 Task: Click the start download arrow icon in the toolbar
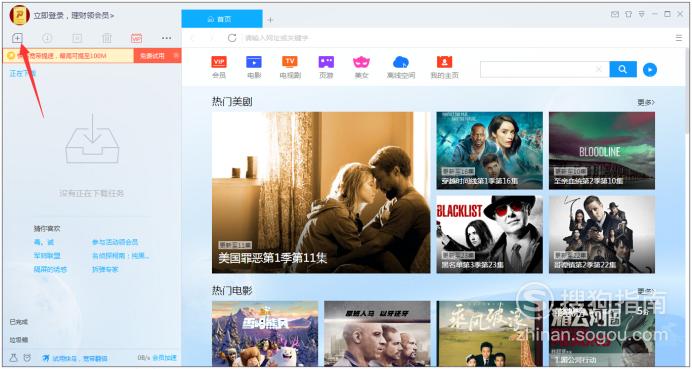tap(47, 38)
